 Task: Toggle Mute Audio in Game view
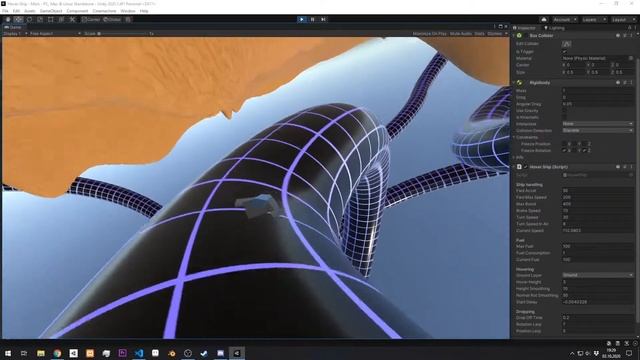(x=461, y=34)
